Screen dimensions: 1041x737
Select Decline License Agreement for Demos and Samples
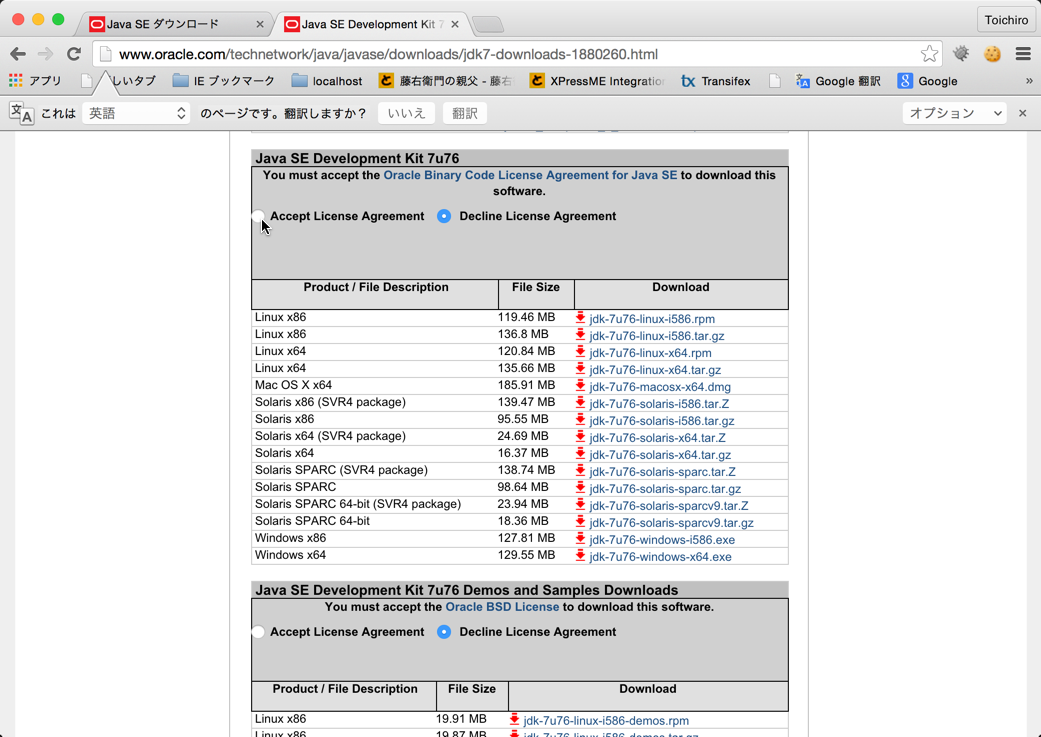point(444,632)
